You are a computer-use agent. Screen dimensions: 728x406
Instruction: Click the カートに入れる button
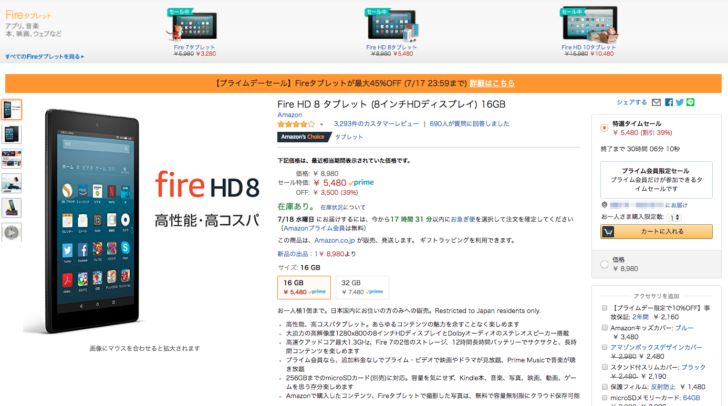(x=656, y=231)
